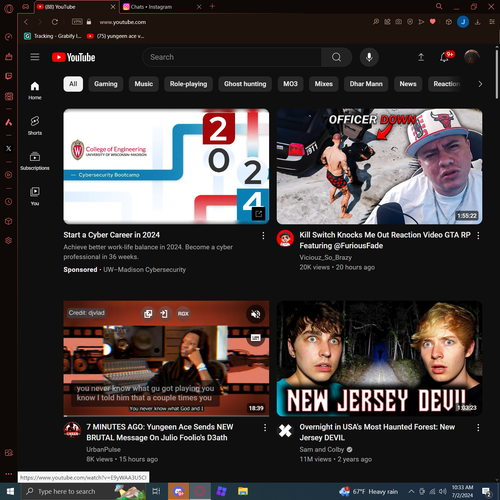Select the Gaming filter chip
This screenshot has height=500, width=500.
pyautogui.click(x=106, y=84)
